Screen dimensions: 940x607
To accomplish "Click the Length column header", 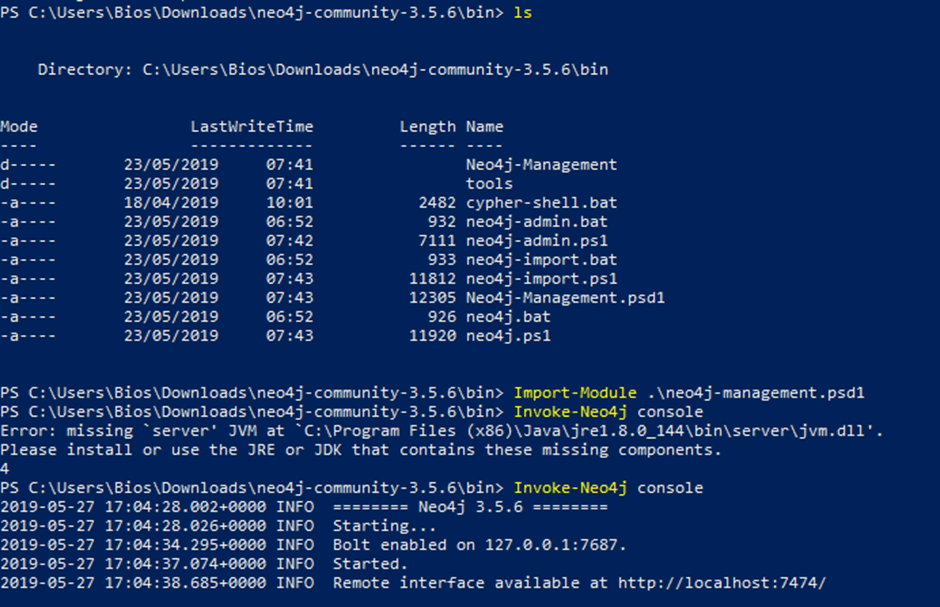I will pos(427,127).
